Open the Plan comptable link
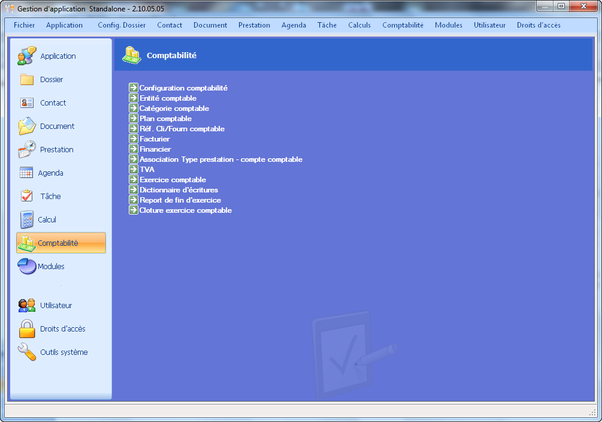This screenshot has width=602, height=422. 165,119
